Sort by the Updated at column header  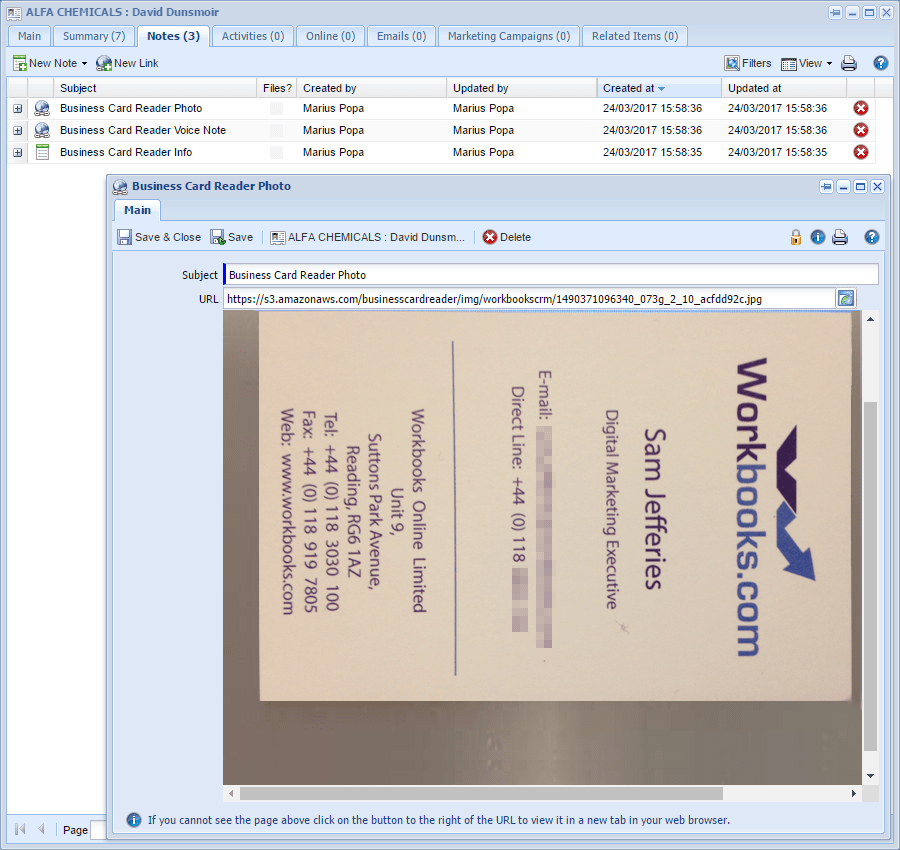point(784,88)
